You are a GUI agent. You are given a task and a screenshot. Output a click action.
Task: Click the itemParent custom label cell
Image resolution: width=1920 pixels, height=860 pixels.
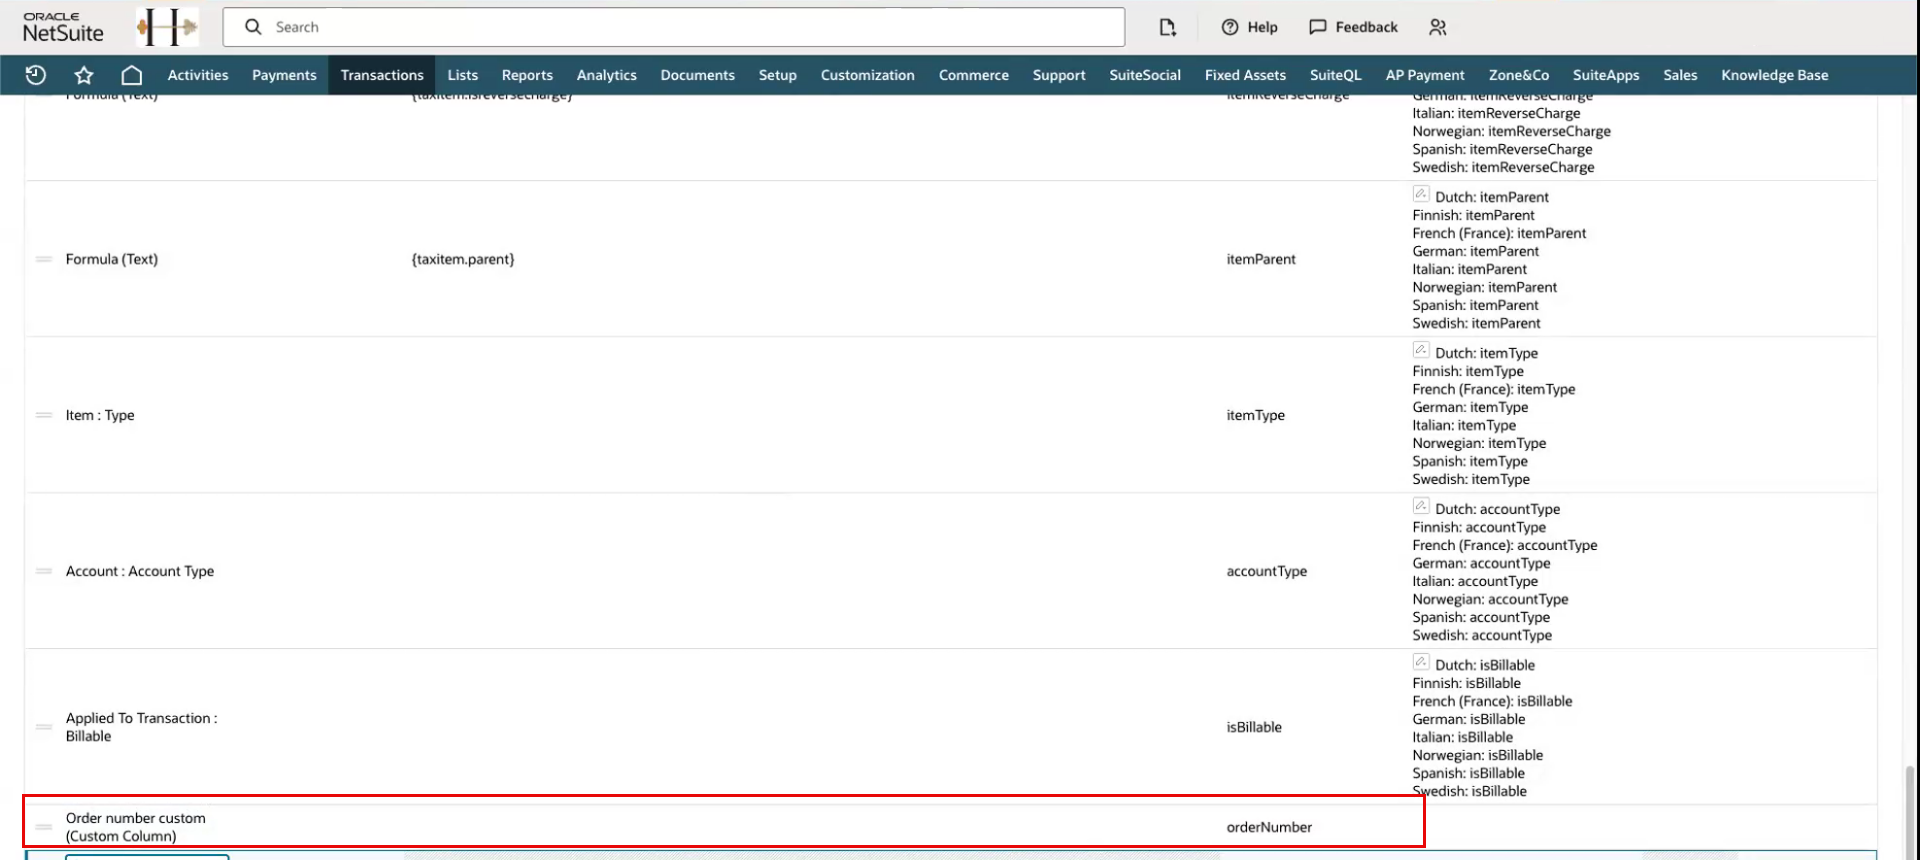pyautogui.click(x=1261, y=259)
